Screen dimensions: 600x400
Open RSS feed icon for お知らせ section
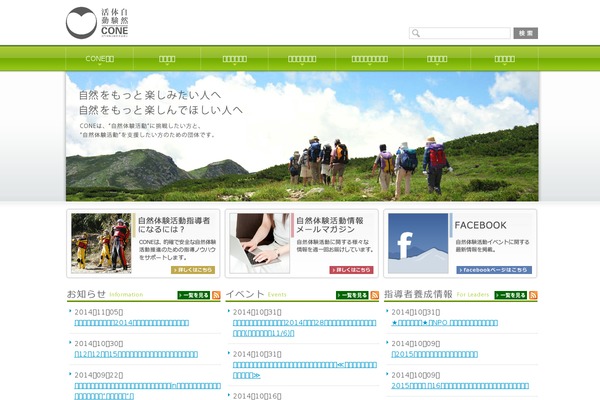(x=216, y=295)
